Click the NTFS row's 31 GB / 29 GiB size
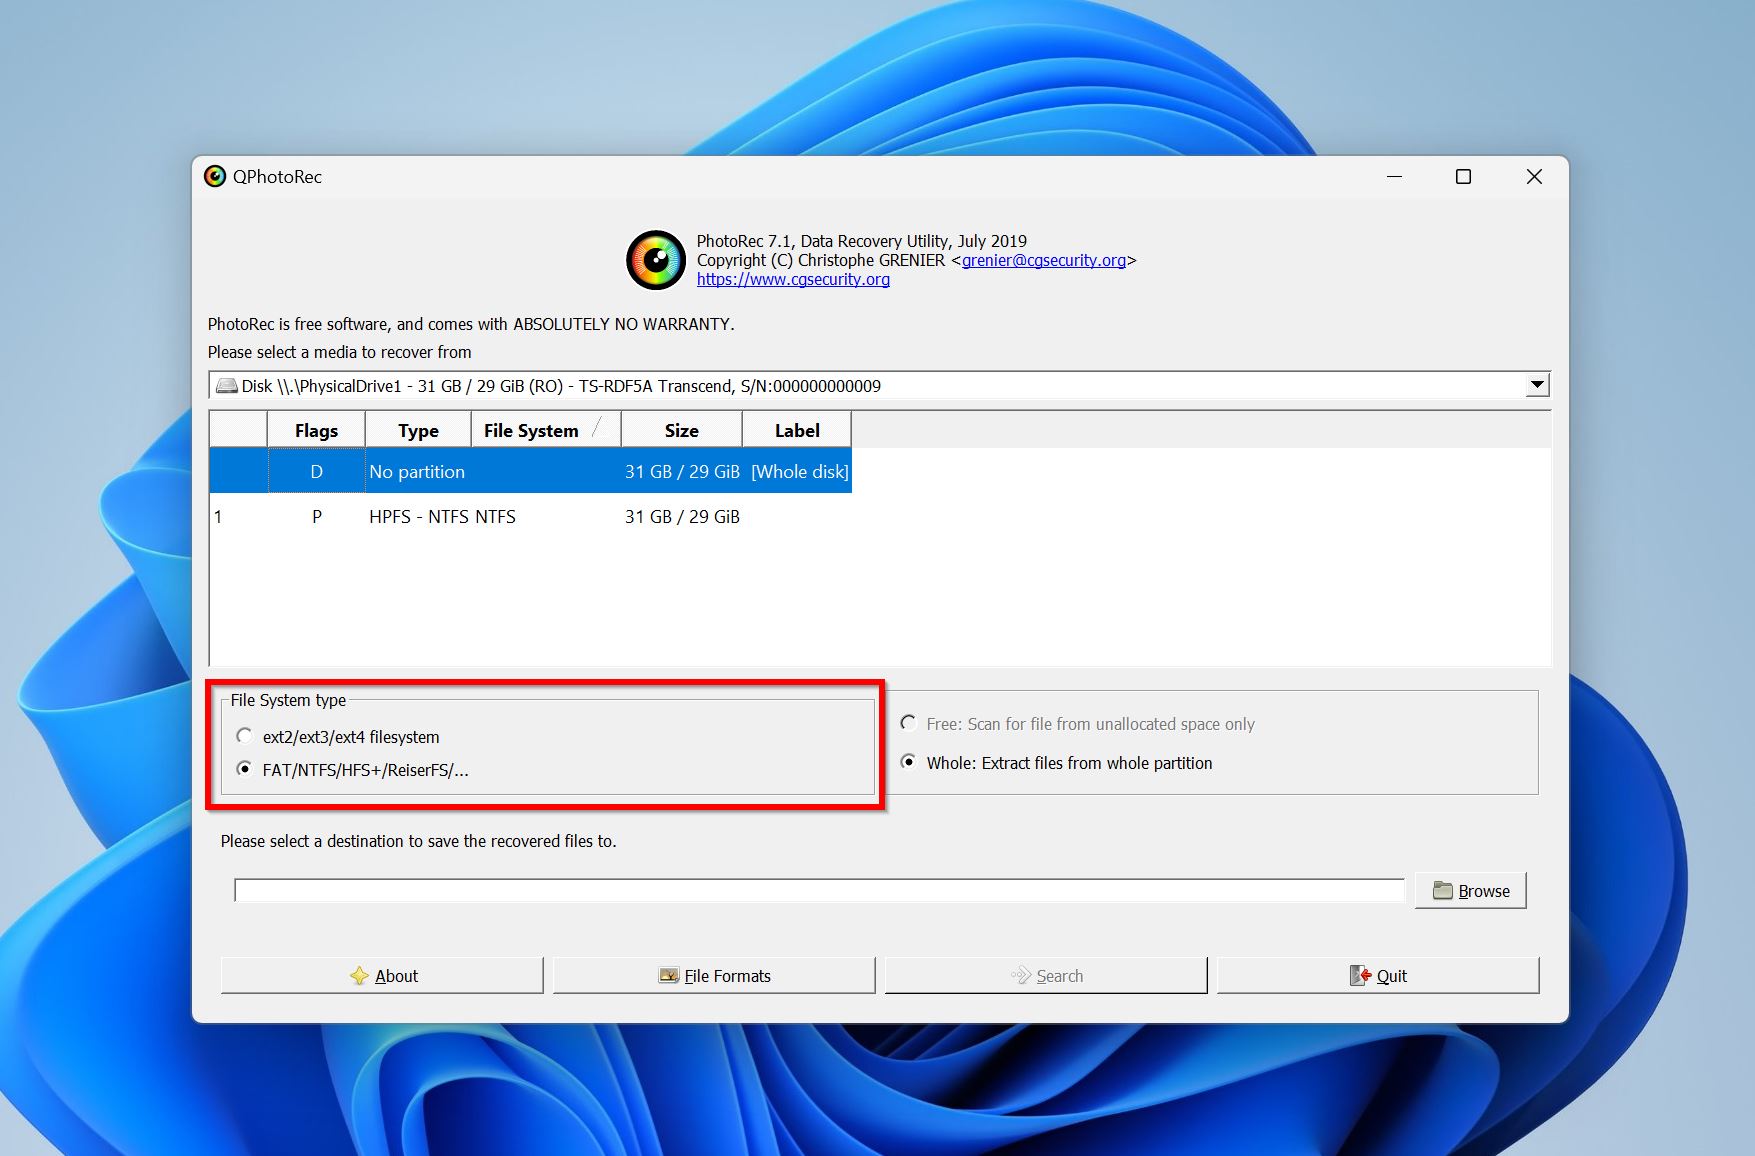Image resolution: width=1755 pixels, height=1156 pixels. 682,516
